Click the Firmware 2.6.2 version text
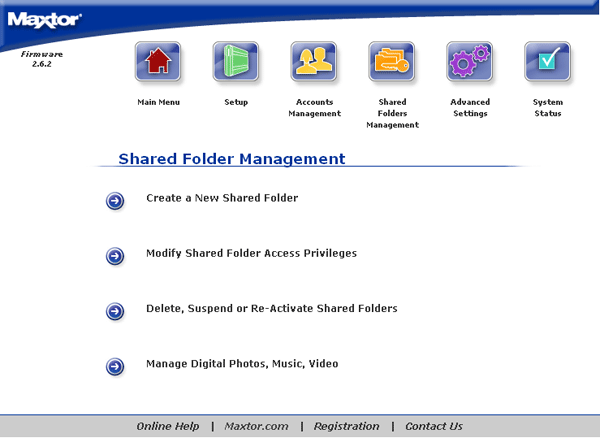600x438 pixels. pyautogui.click(x=42, y=59)
